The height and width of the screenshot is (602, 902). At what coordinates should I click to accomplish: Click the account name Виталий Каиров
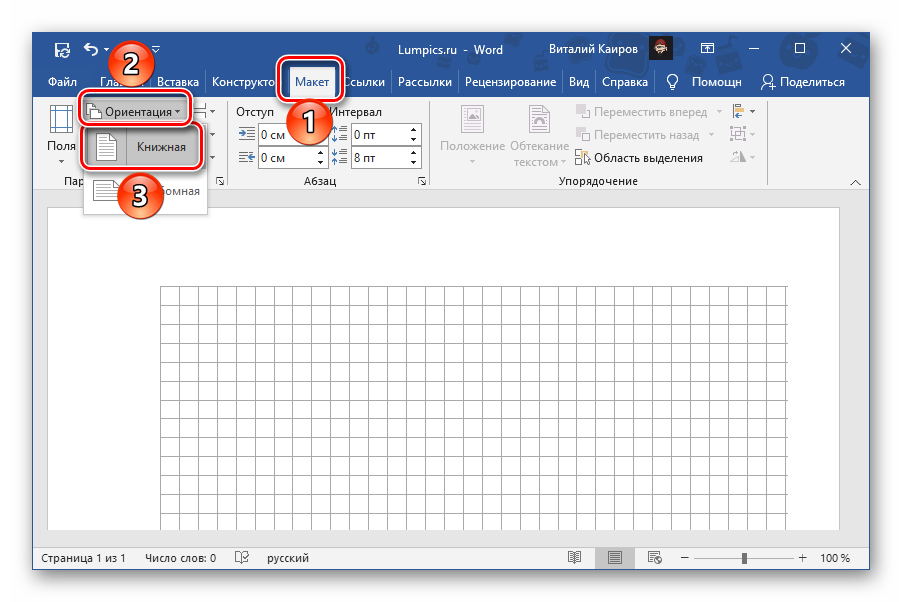[x=593, y=49]
